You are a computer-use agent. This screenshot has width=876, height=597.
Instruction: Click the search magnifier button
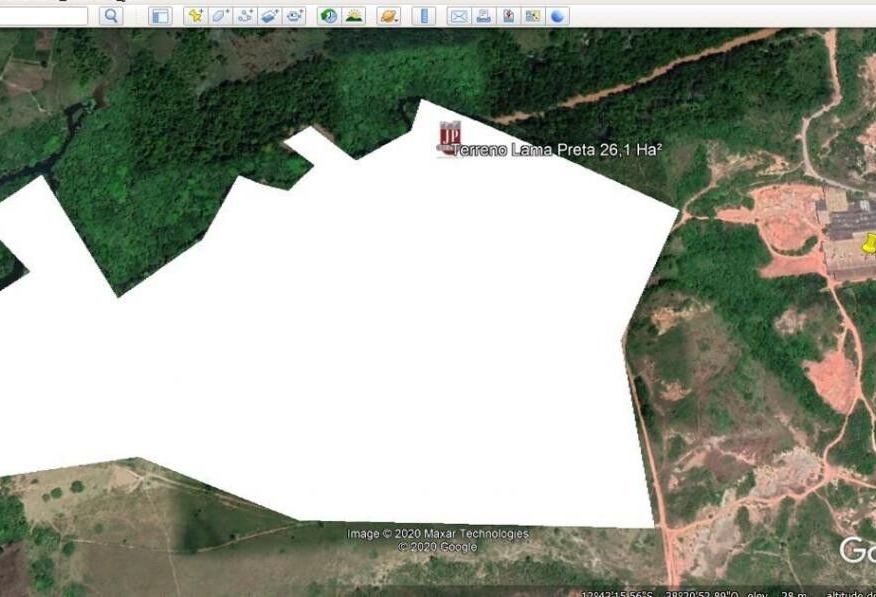(x=111, y=16)
